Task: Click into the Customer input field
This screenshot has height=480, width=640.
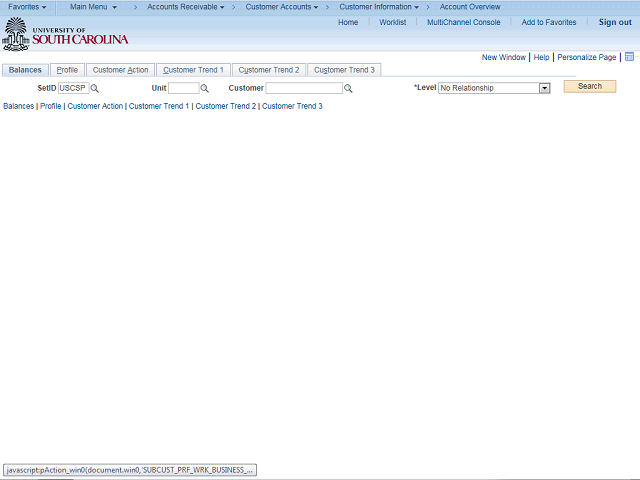Action: coord(304,88)
